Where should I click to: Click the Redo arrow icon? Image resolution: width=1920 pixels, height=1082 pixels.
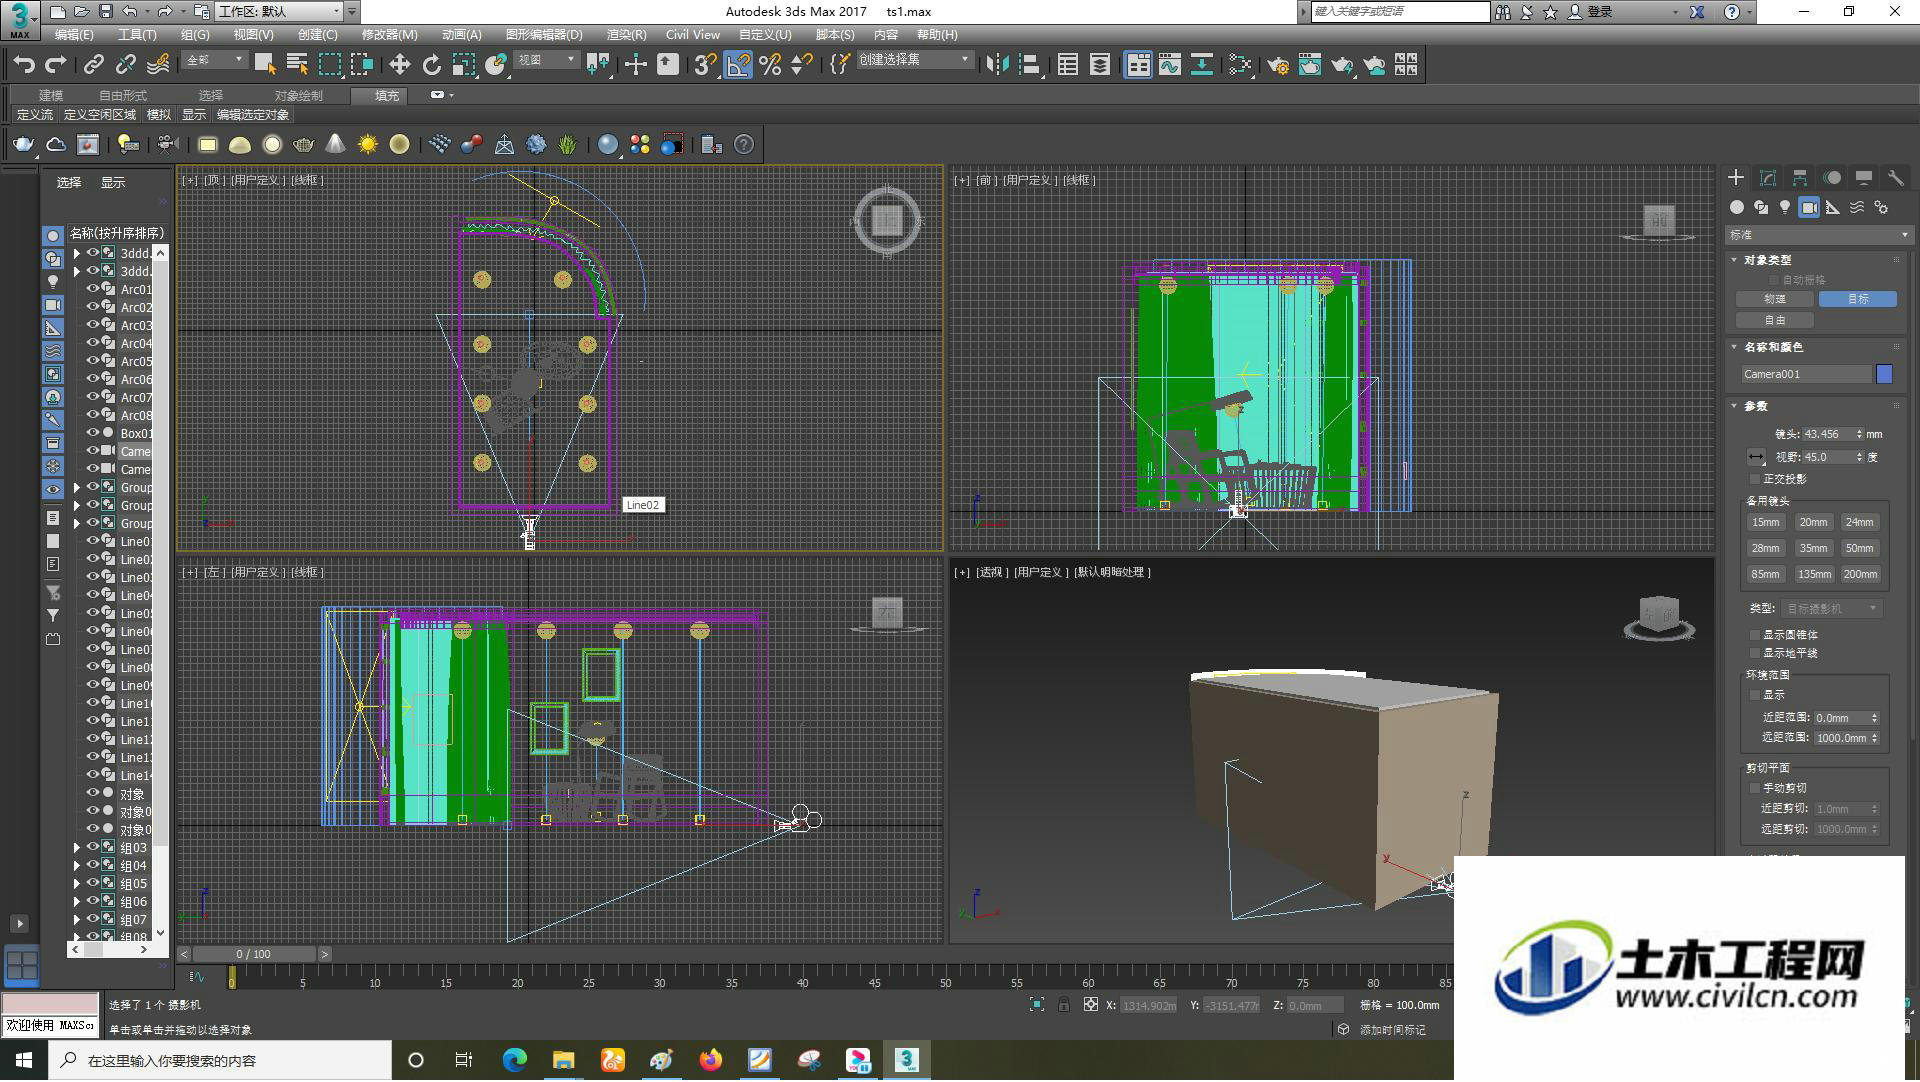pyautogui.click(x=56, y=65)
